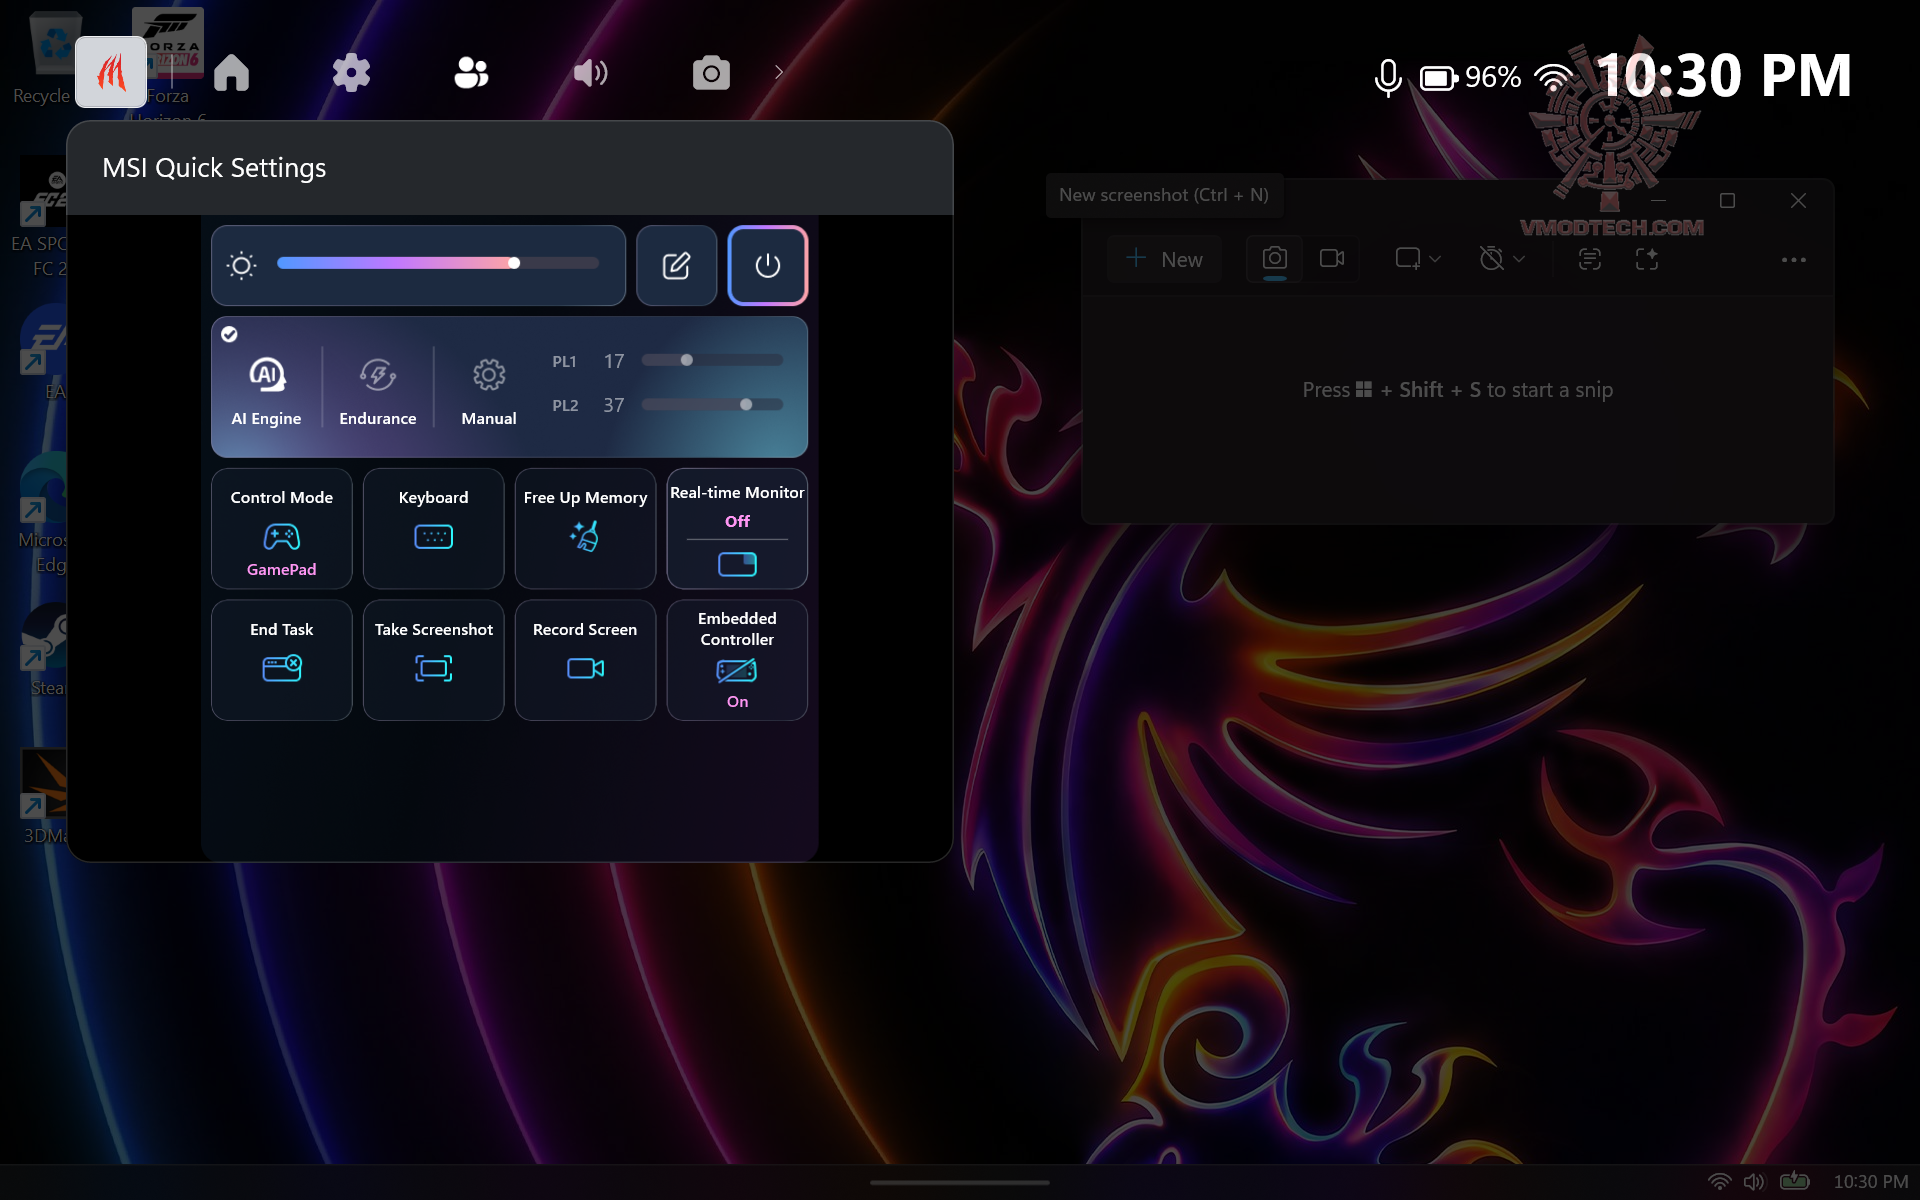Click the text extractor icon in Snipping Tool
This screenshot has height=1200, width=1920.
point(1590,259)
